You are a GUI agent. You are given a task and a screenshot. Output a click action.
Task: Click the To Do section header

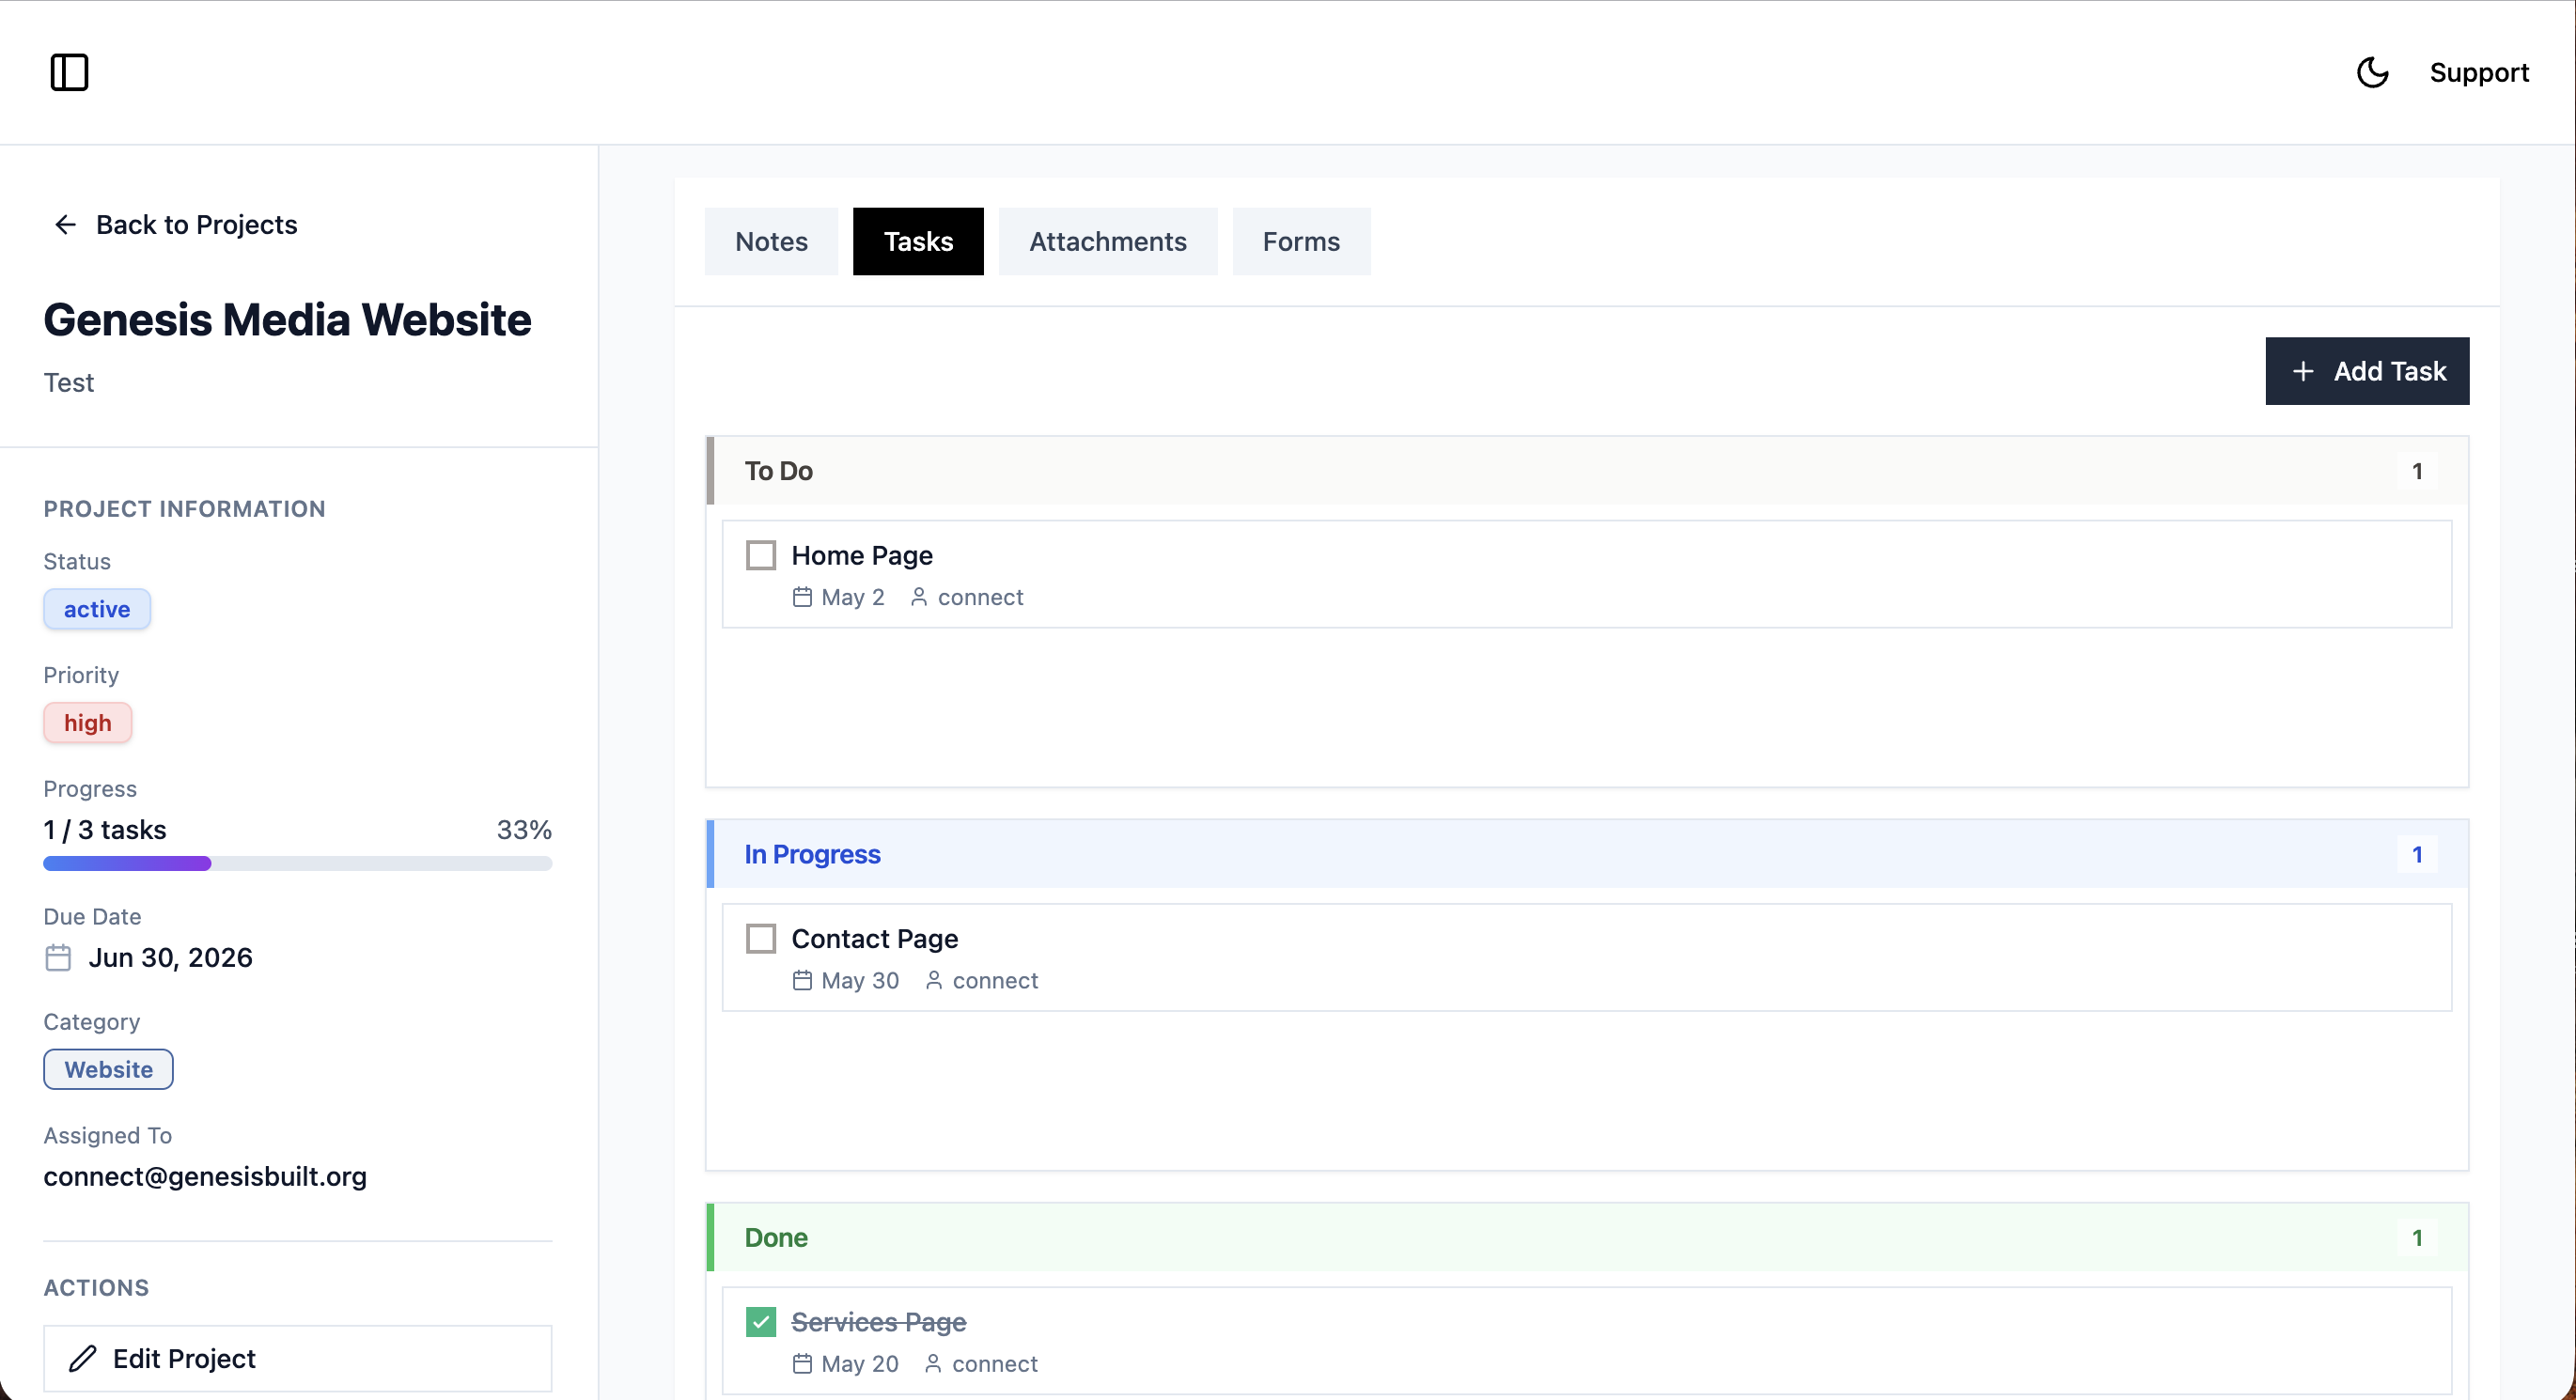tap(1588, 471)
